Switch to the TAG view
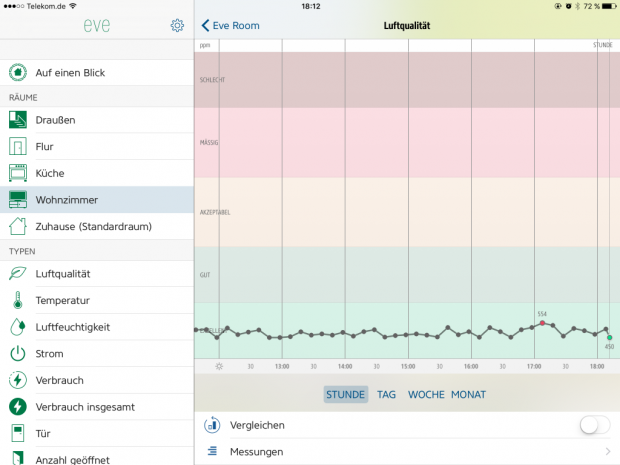Viewport: 620px width, 465px height. 386,394
